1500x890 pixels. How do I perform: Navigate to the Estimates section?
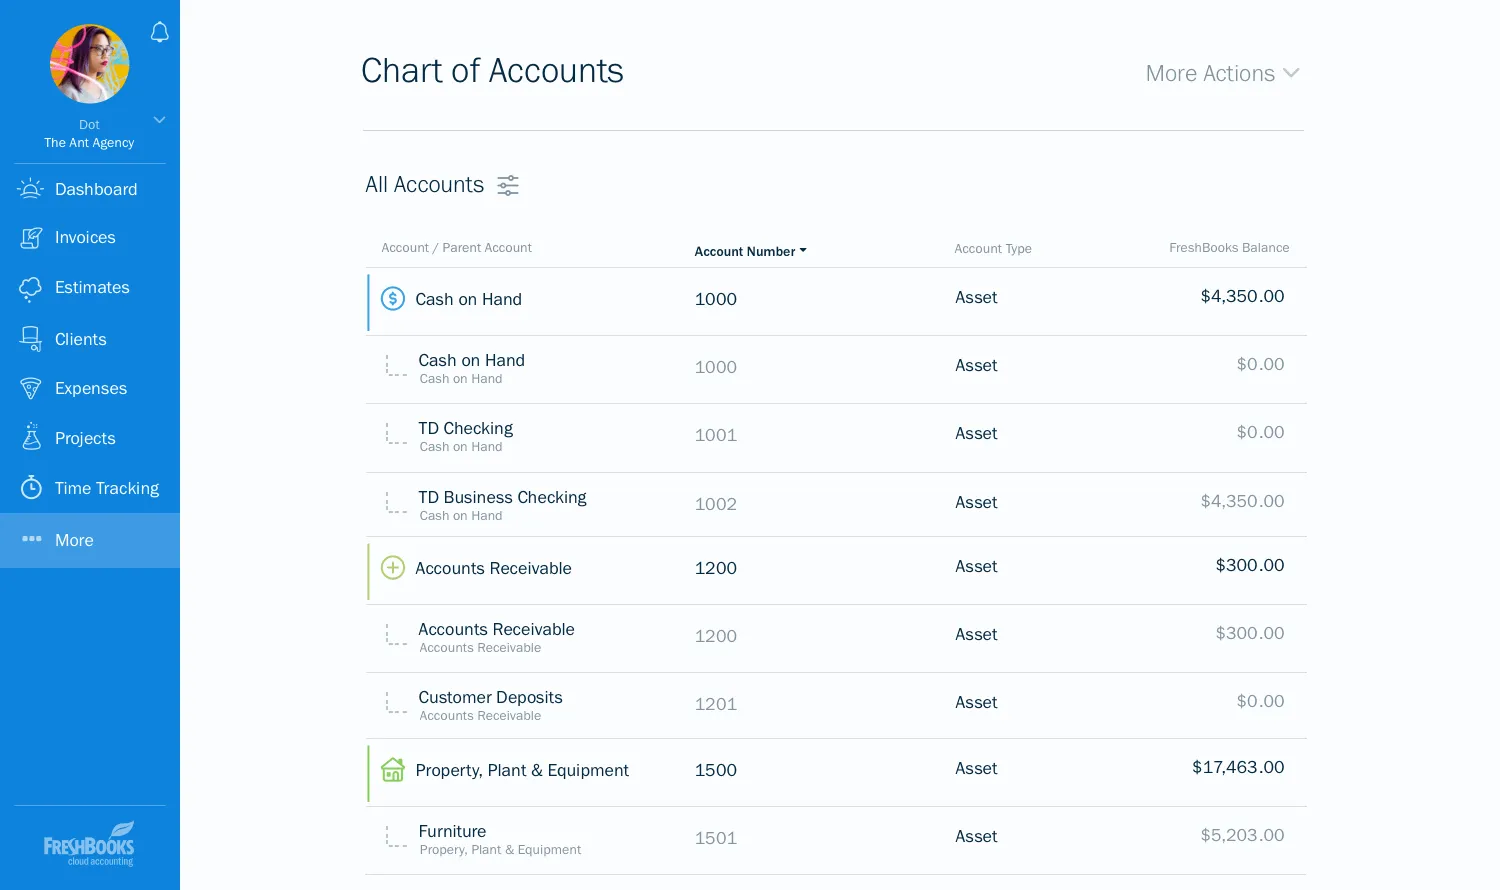click(92, 287)
